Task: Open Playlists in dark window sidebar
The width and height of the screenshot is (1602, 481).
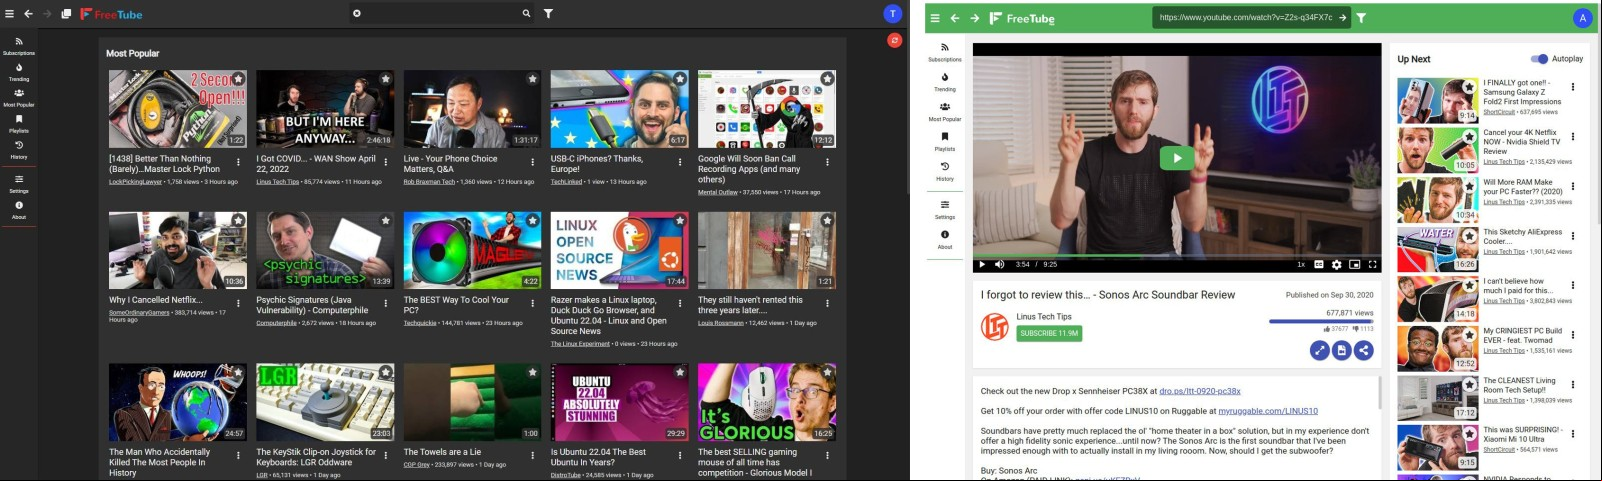Action: coord(19,123)
